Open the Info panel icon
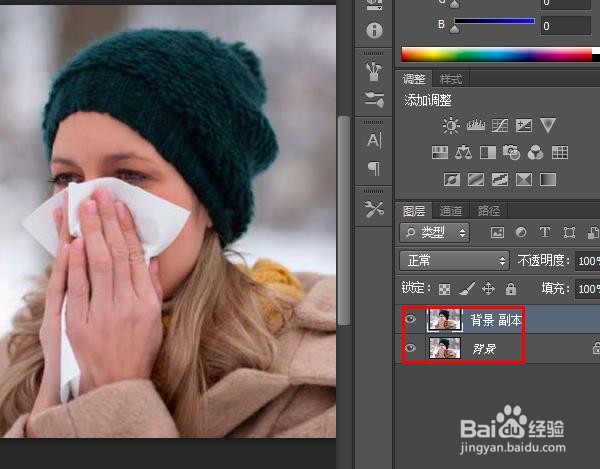 click(374, 30)
